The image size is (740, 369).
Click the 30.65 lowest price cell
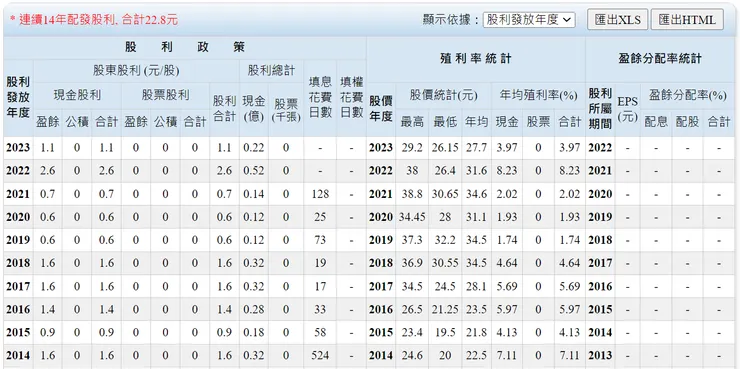[x=445, y=194]
